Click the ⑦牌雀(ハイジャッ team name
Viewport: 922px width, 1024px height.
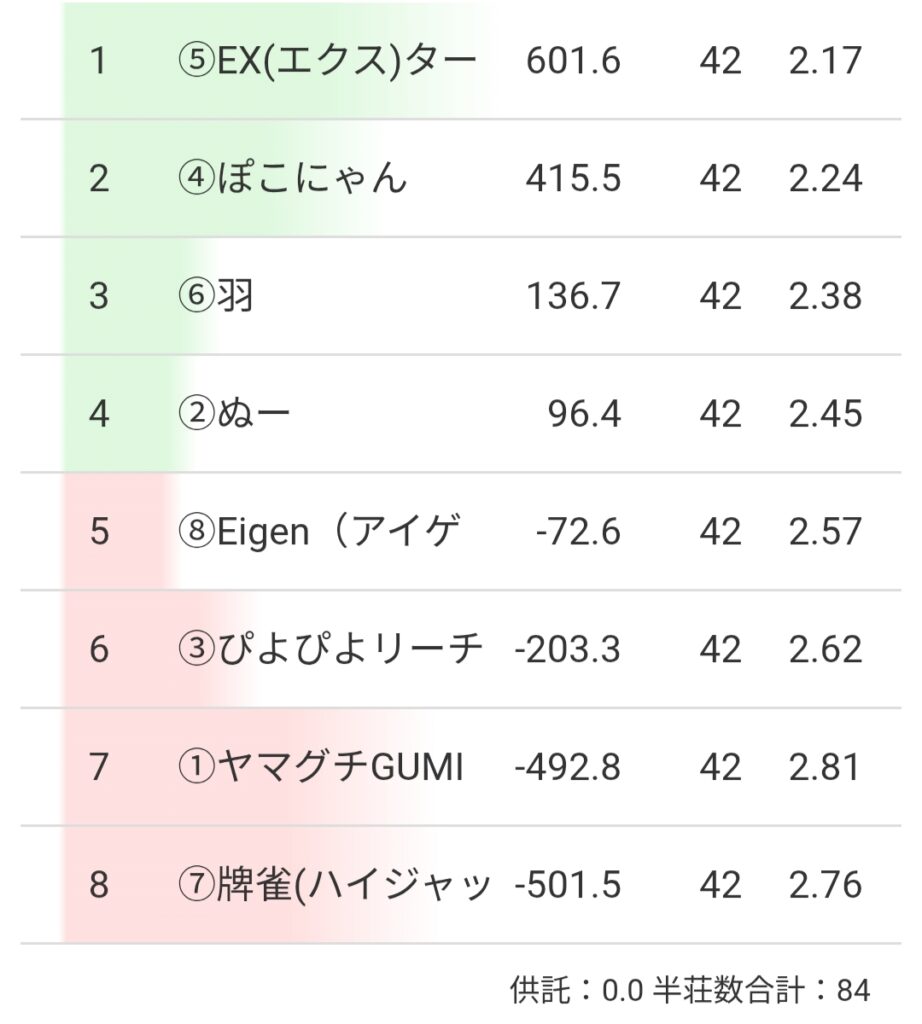click(x=334, y=885)
